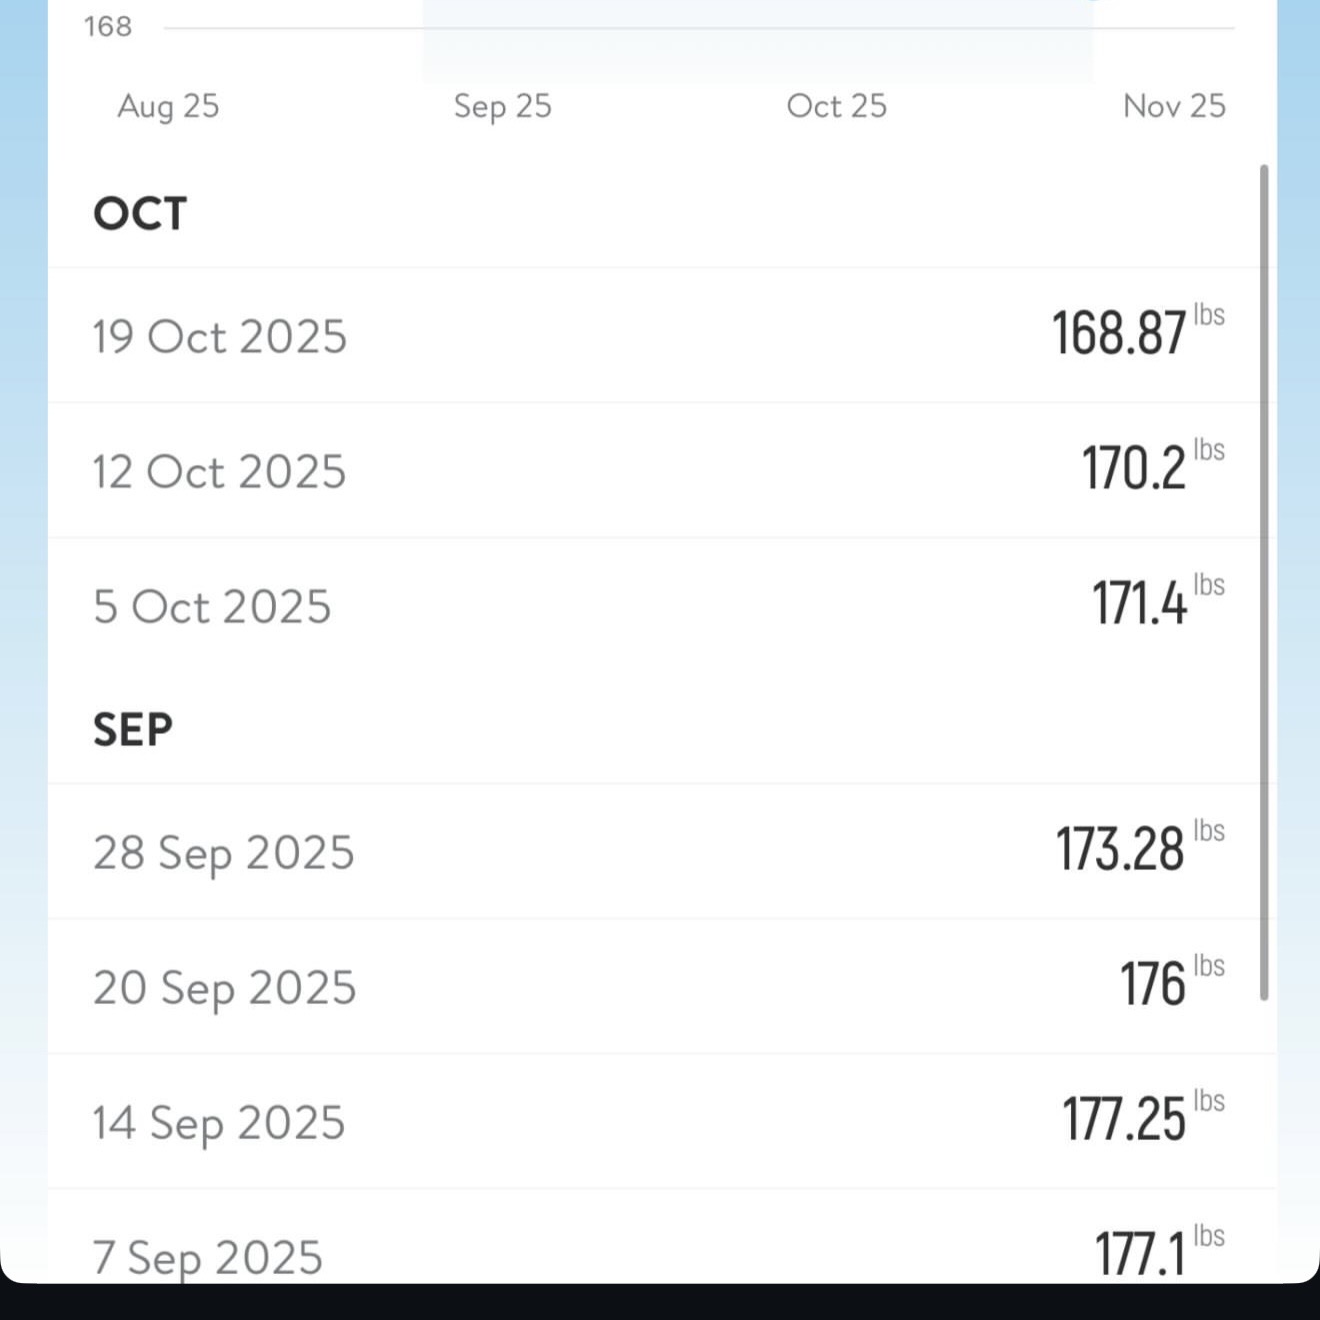This screenshot has height=1320, width=1320.
Task: Tap the 5 Oct 2025 entry
Action: (x=211, y=607)
